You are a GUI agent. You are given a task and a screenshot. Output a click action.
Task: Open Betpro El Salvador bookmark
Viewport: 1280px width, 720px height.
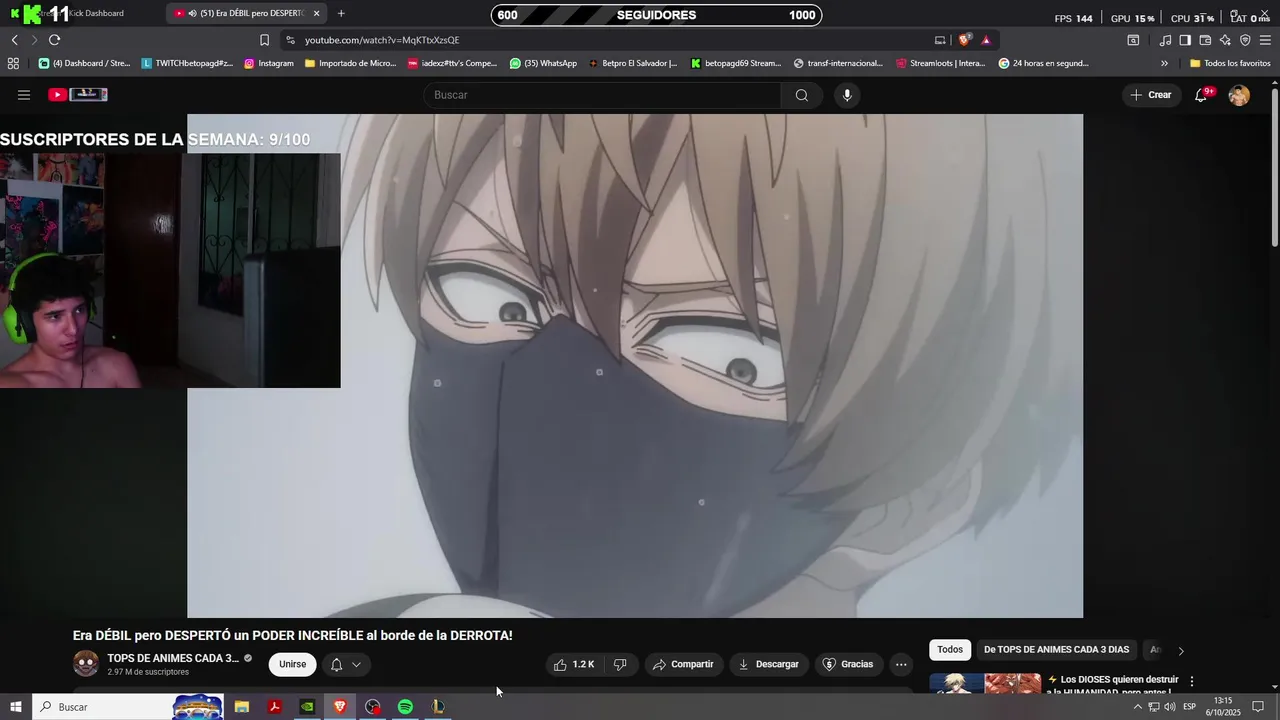point(632,63)
